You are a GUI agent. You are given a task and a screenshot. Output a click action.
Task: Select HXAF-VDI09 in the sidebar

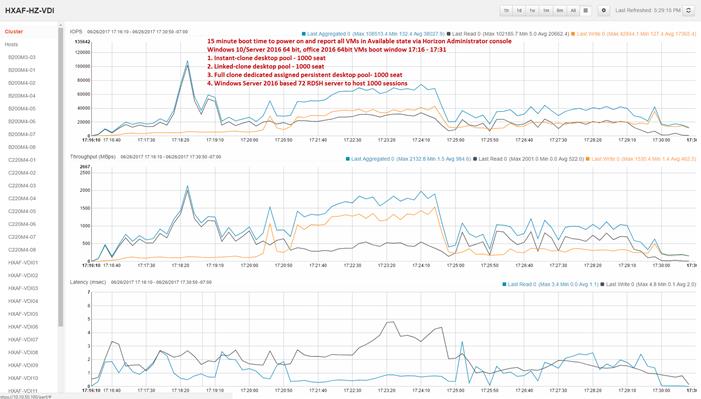click(23, 365)
